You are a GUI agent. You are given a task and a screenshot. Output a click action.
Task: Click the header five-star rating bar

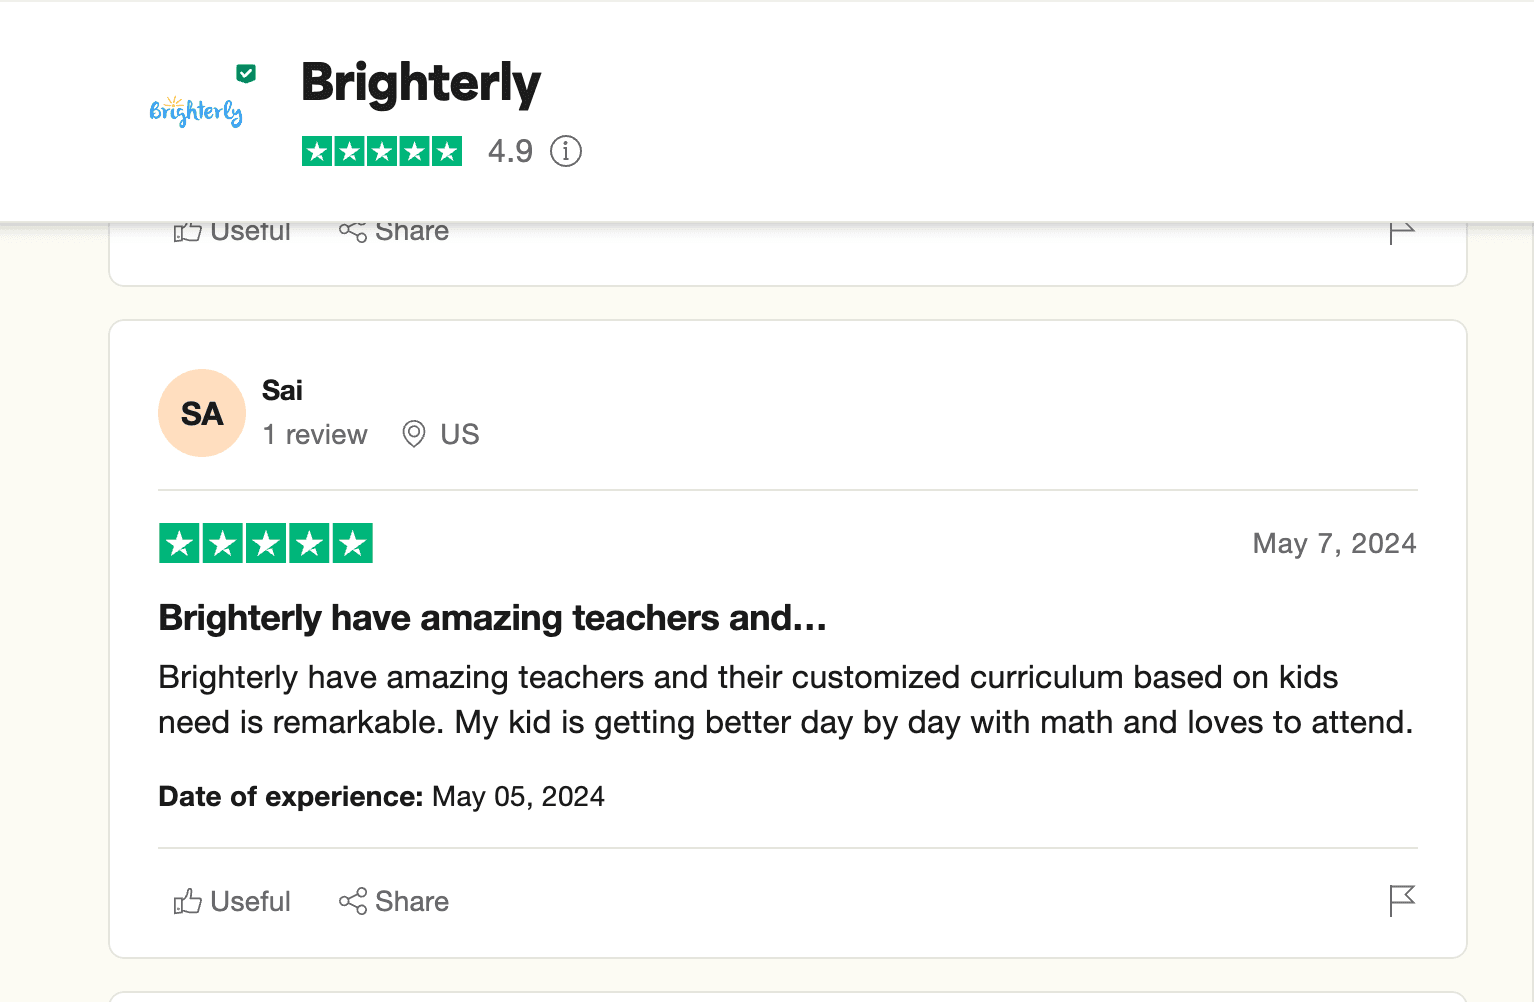click(382, 151)
